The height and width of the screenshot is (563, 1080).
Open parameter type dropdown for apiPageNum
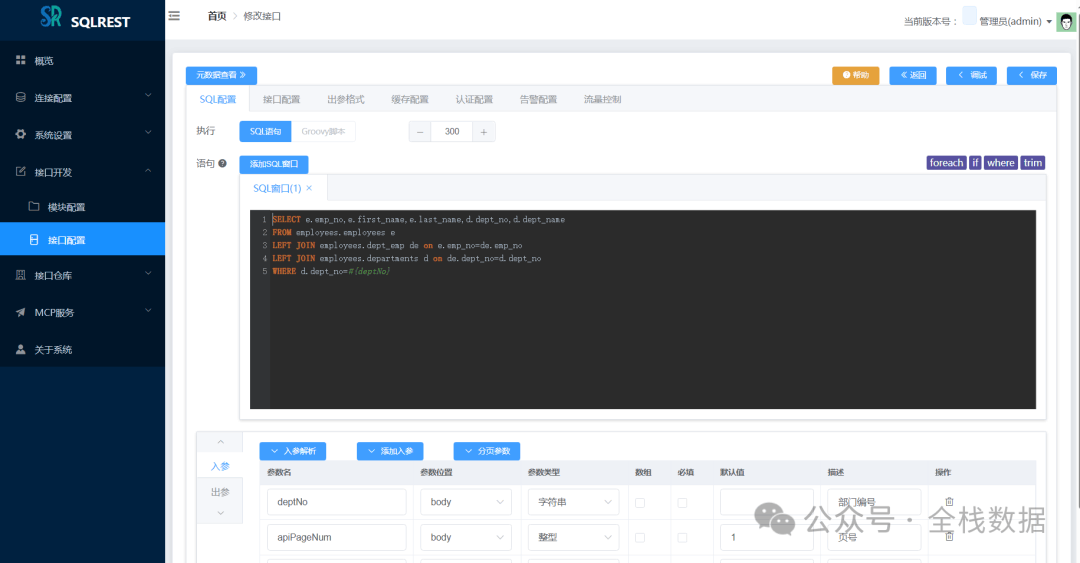(572, 537)
